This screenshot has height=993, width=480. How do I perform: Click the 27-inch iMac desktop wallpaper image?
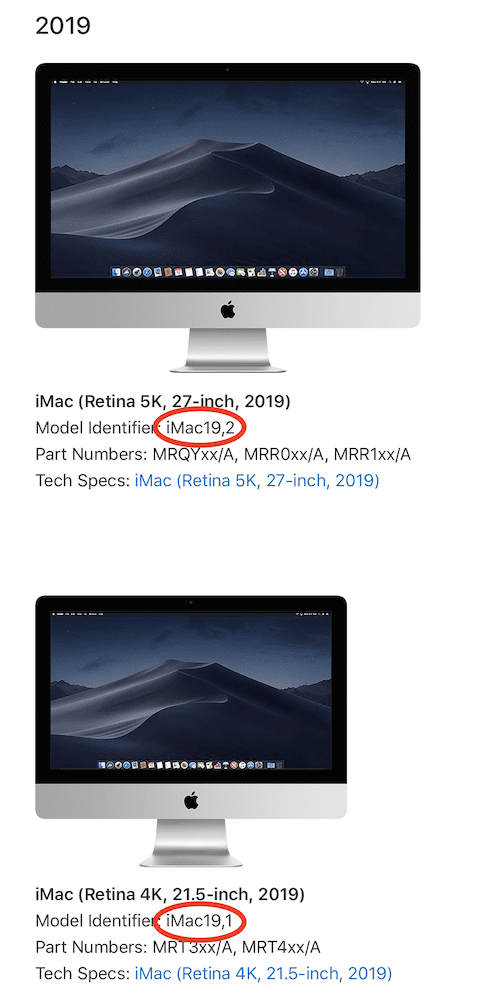coord(228,179)
